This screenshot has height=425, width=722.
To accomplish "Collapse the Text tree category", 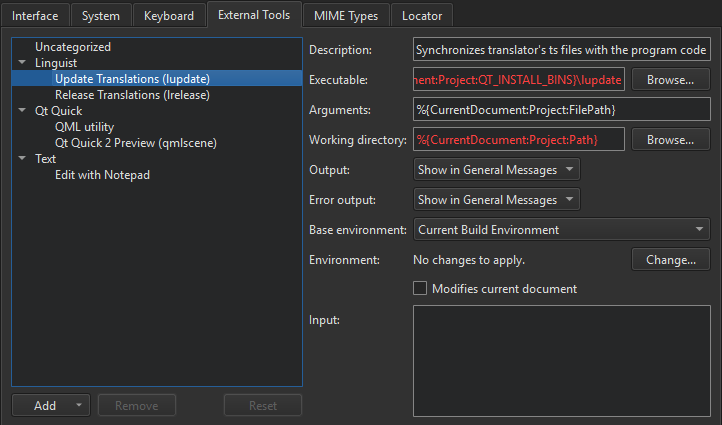I will [x=22, y=159].
